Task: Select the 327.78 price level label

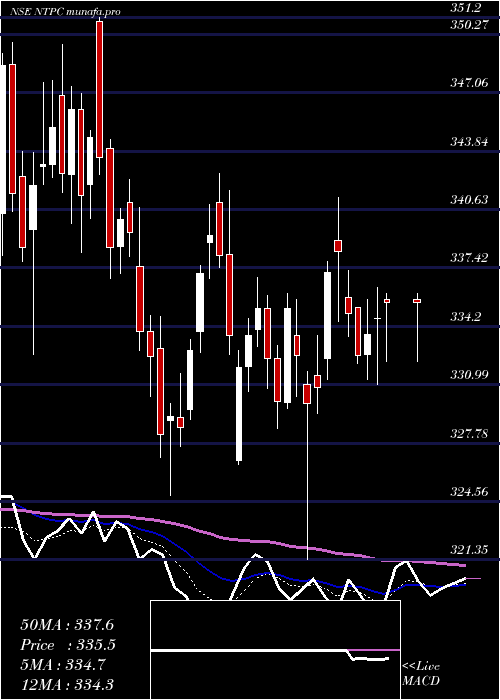Action: (469, 434)
